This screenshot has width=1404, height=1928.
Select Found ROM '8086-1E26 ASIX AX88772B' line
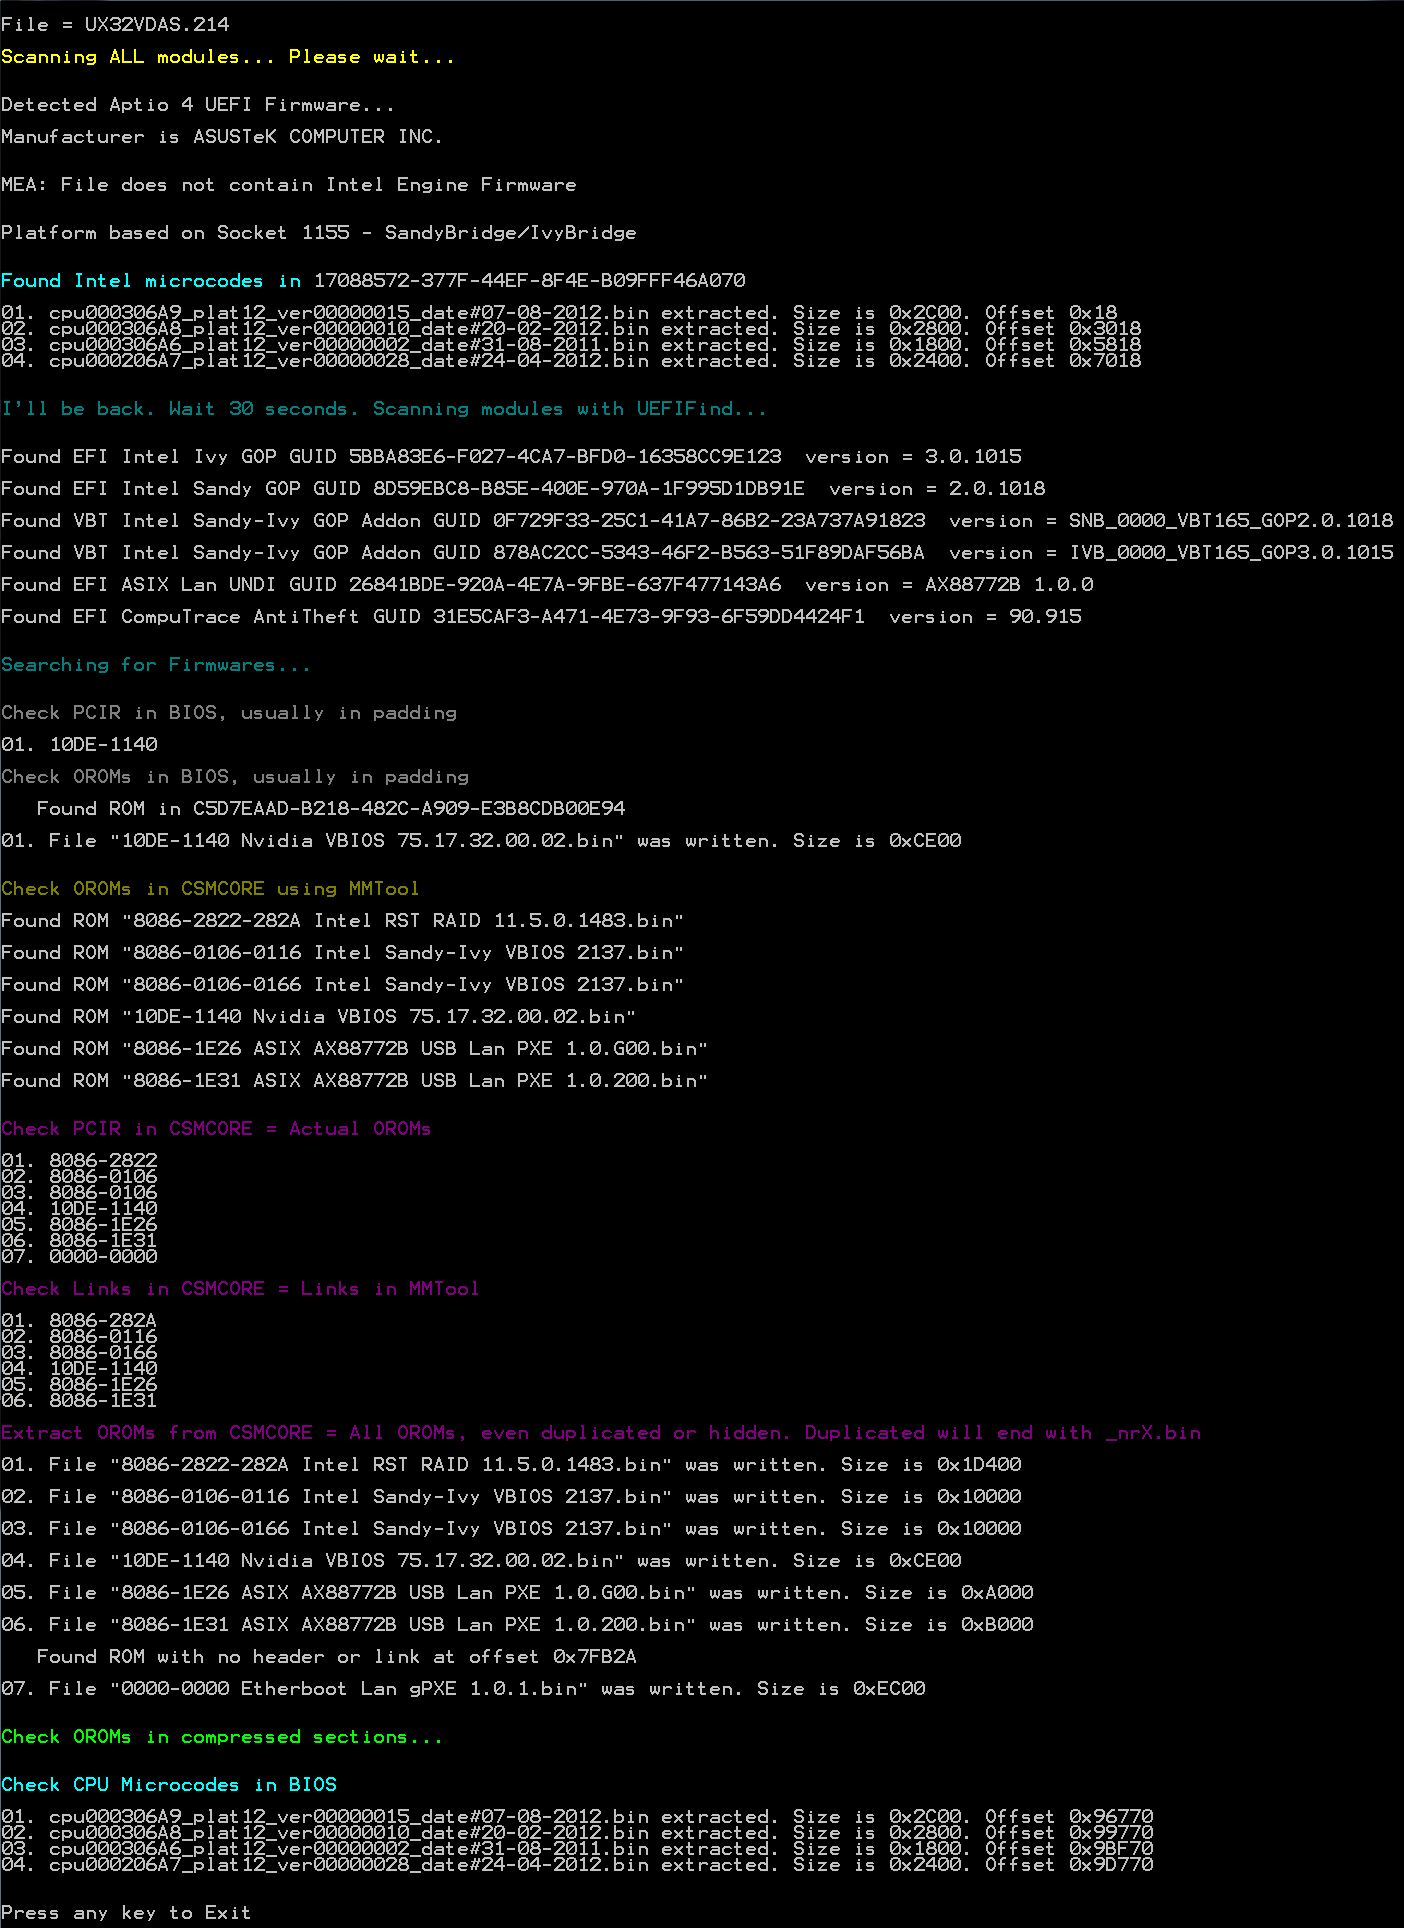tap(355, 1049)
